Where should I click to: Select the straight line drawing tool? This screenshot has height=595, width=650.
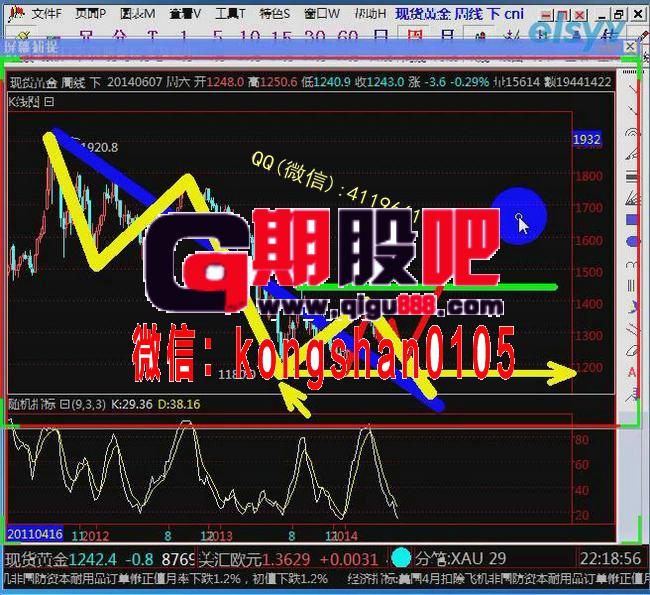pos(633,89)
